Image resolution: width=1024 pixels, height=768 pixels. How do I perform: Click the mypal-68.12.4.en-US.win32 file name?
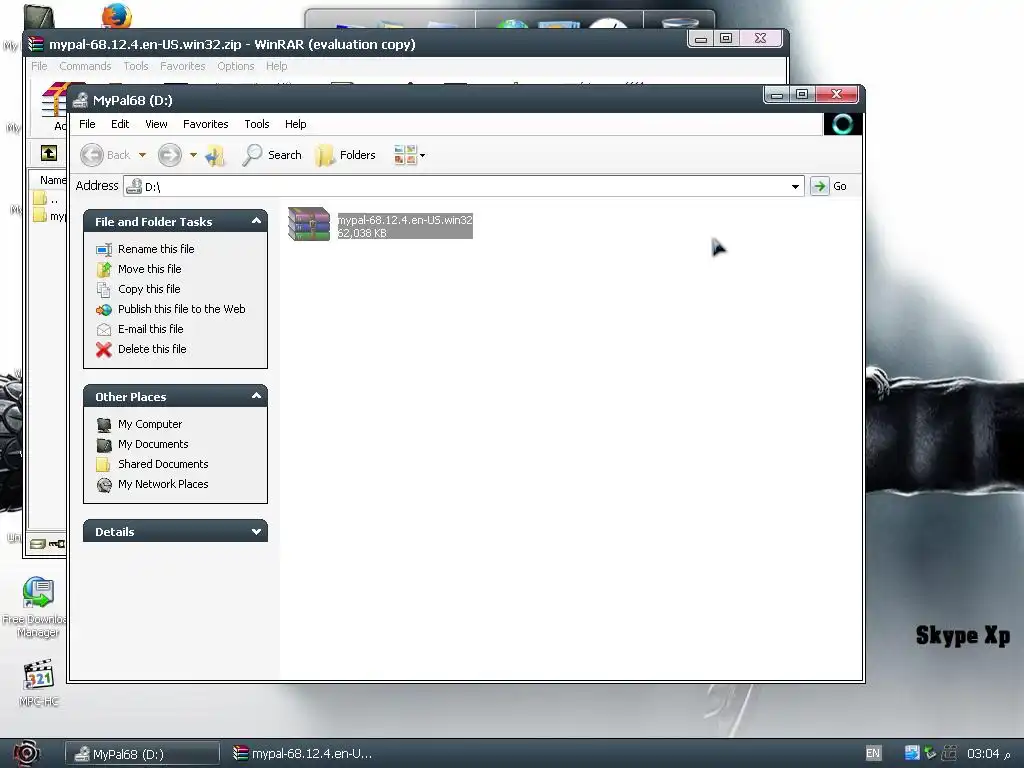point(404,220)
